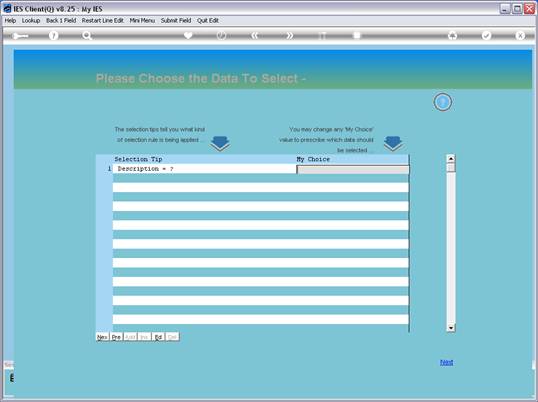
Task: Click the double right arrows toolbar icon
Action: pos(290,35)
